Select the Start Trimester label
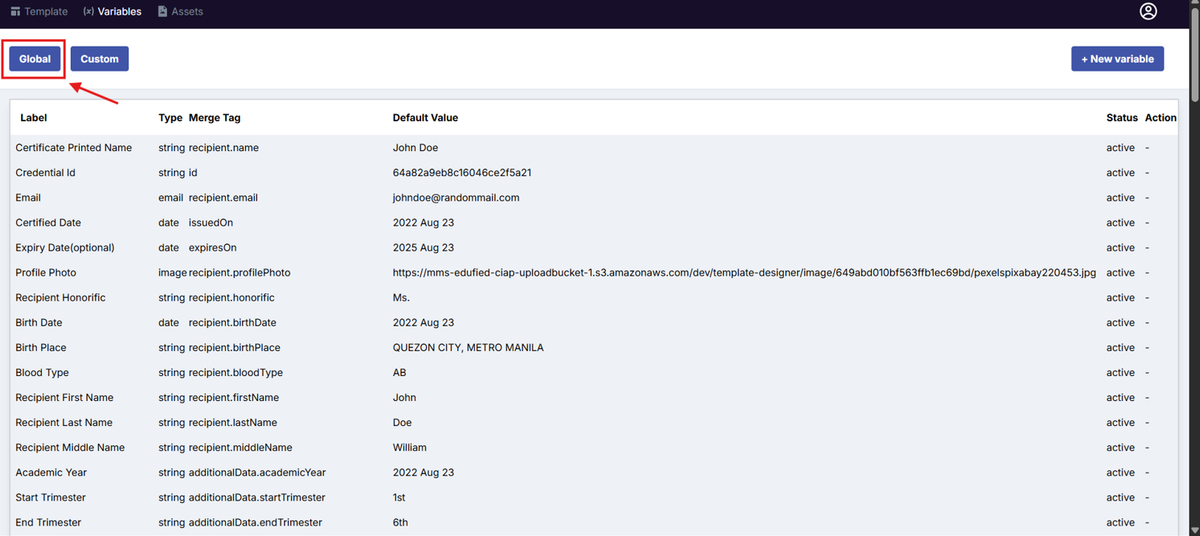Viewport: 1200px width, 536px height. [x=51, y=498]
